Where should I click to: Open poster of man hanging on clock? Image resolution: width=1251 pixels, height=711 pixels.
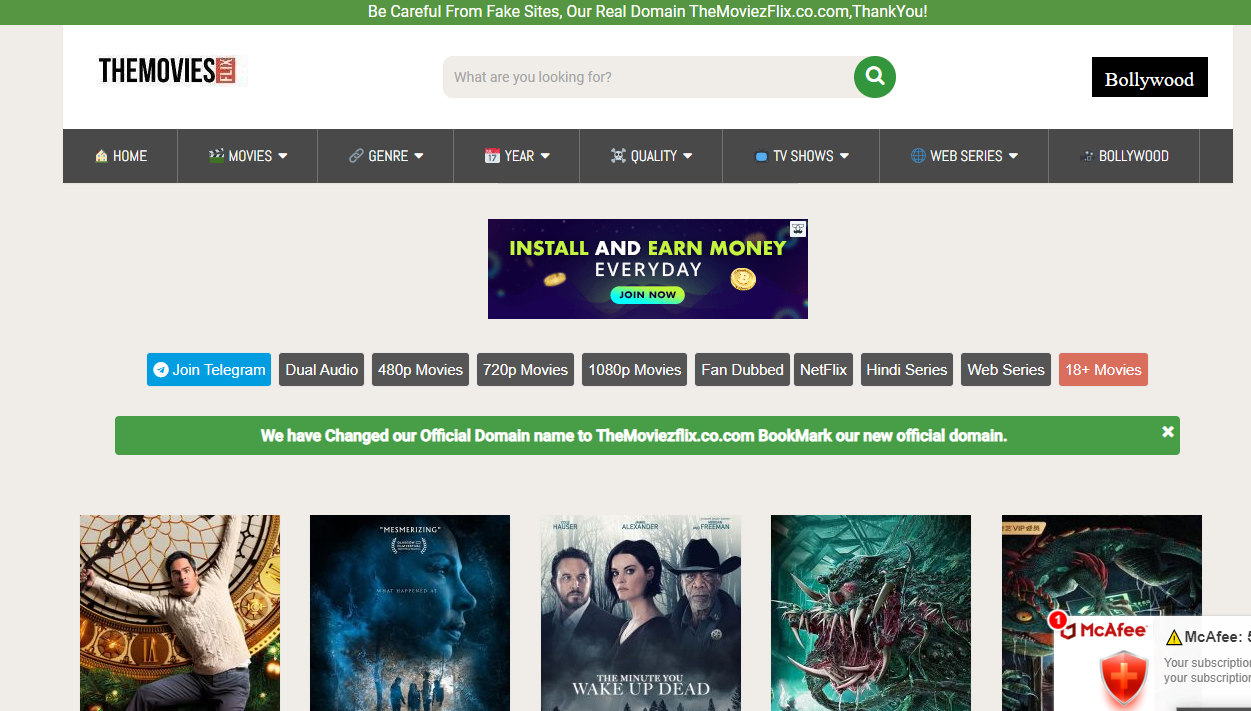click(180, 613)
